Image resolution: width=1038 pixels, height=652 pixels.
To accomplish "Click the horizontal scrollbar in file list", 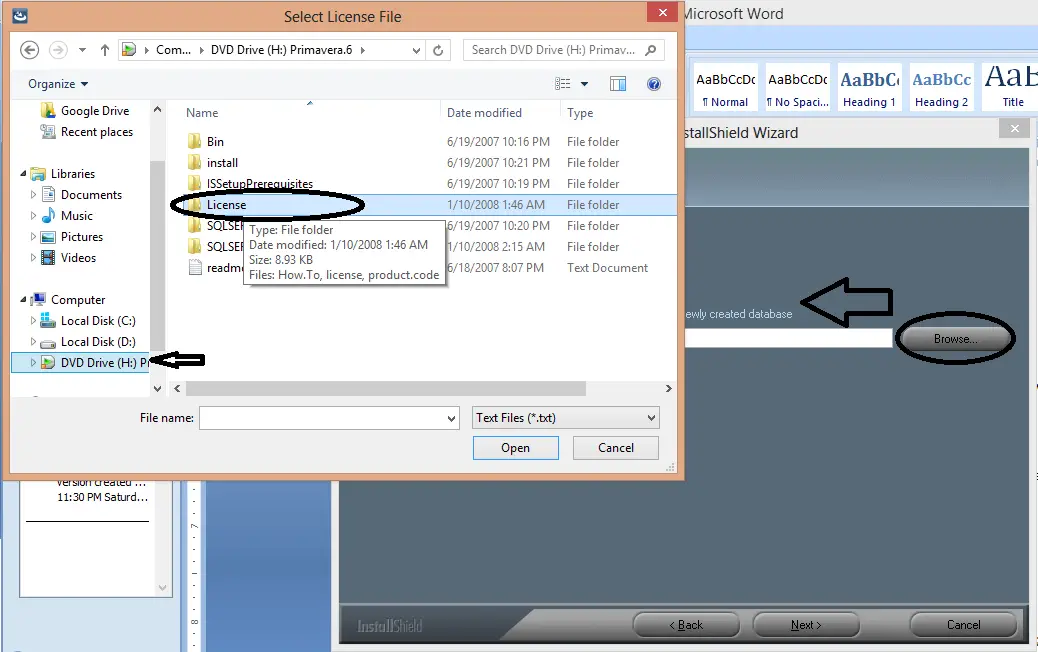I will coord(385,389).
